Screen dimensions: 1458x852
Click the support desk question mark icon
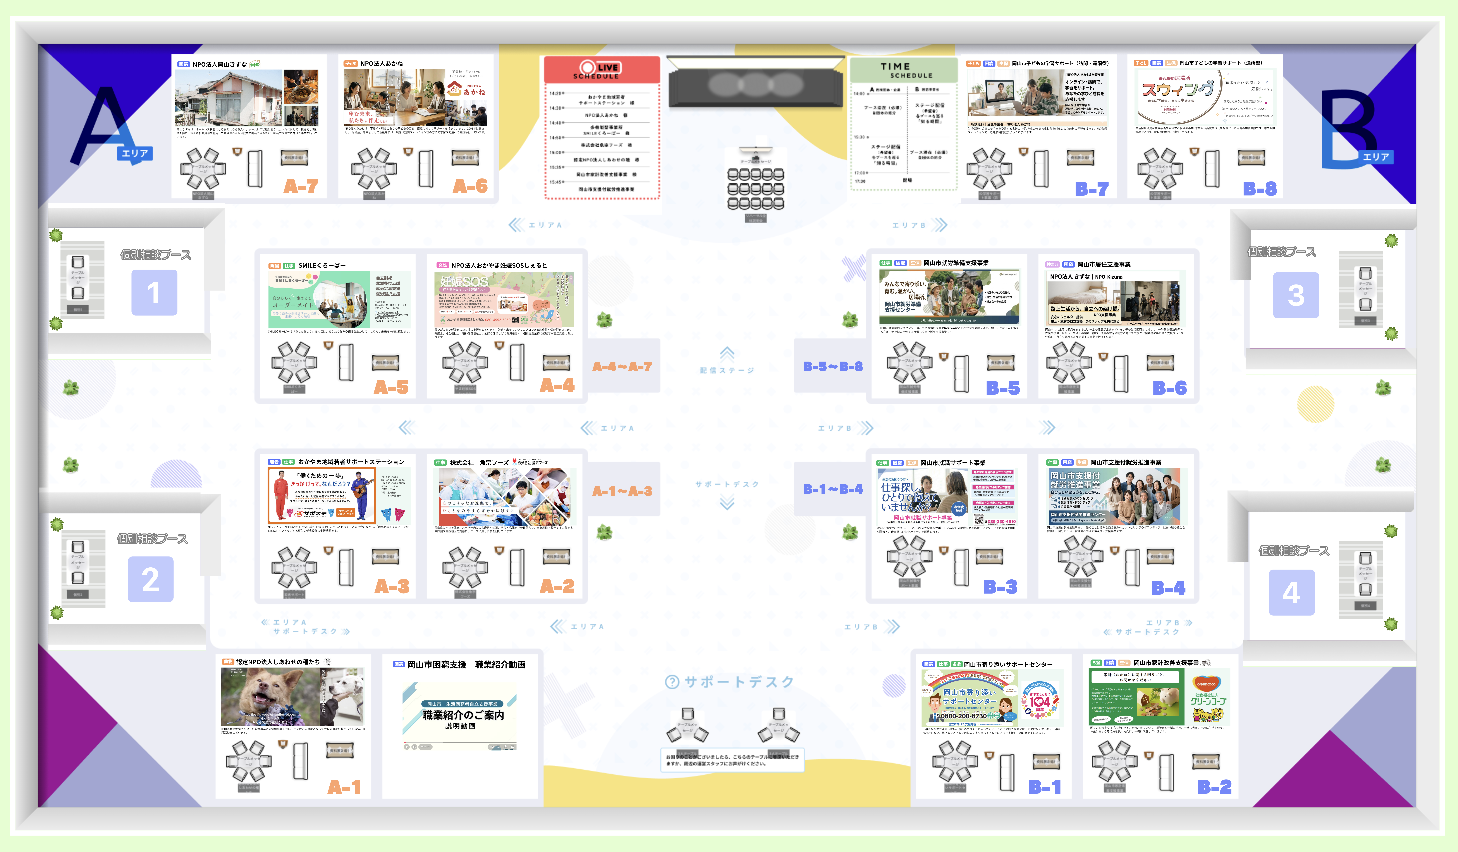coord(672,682)
